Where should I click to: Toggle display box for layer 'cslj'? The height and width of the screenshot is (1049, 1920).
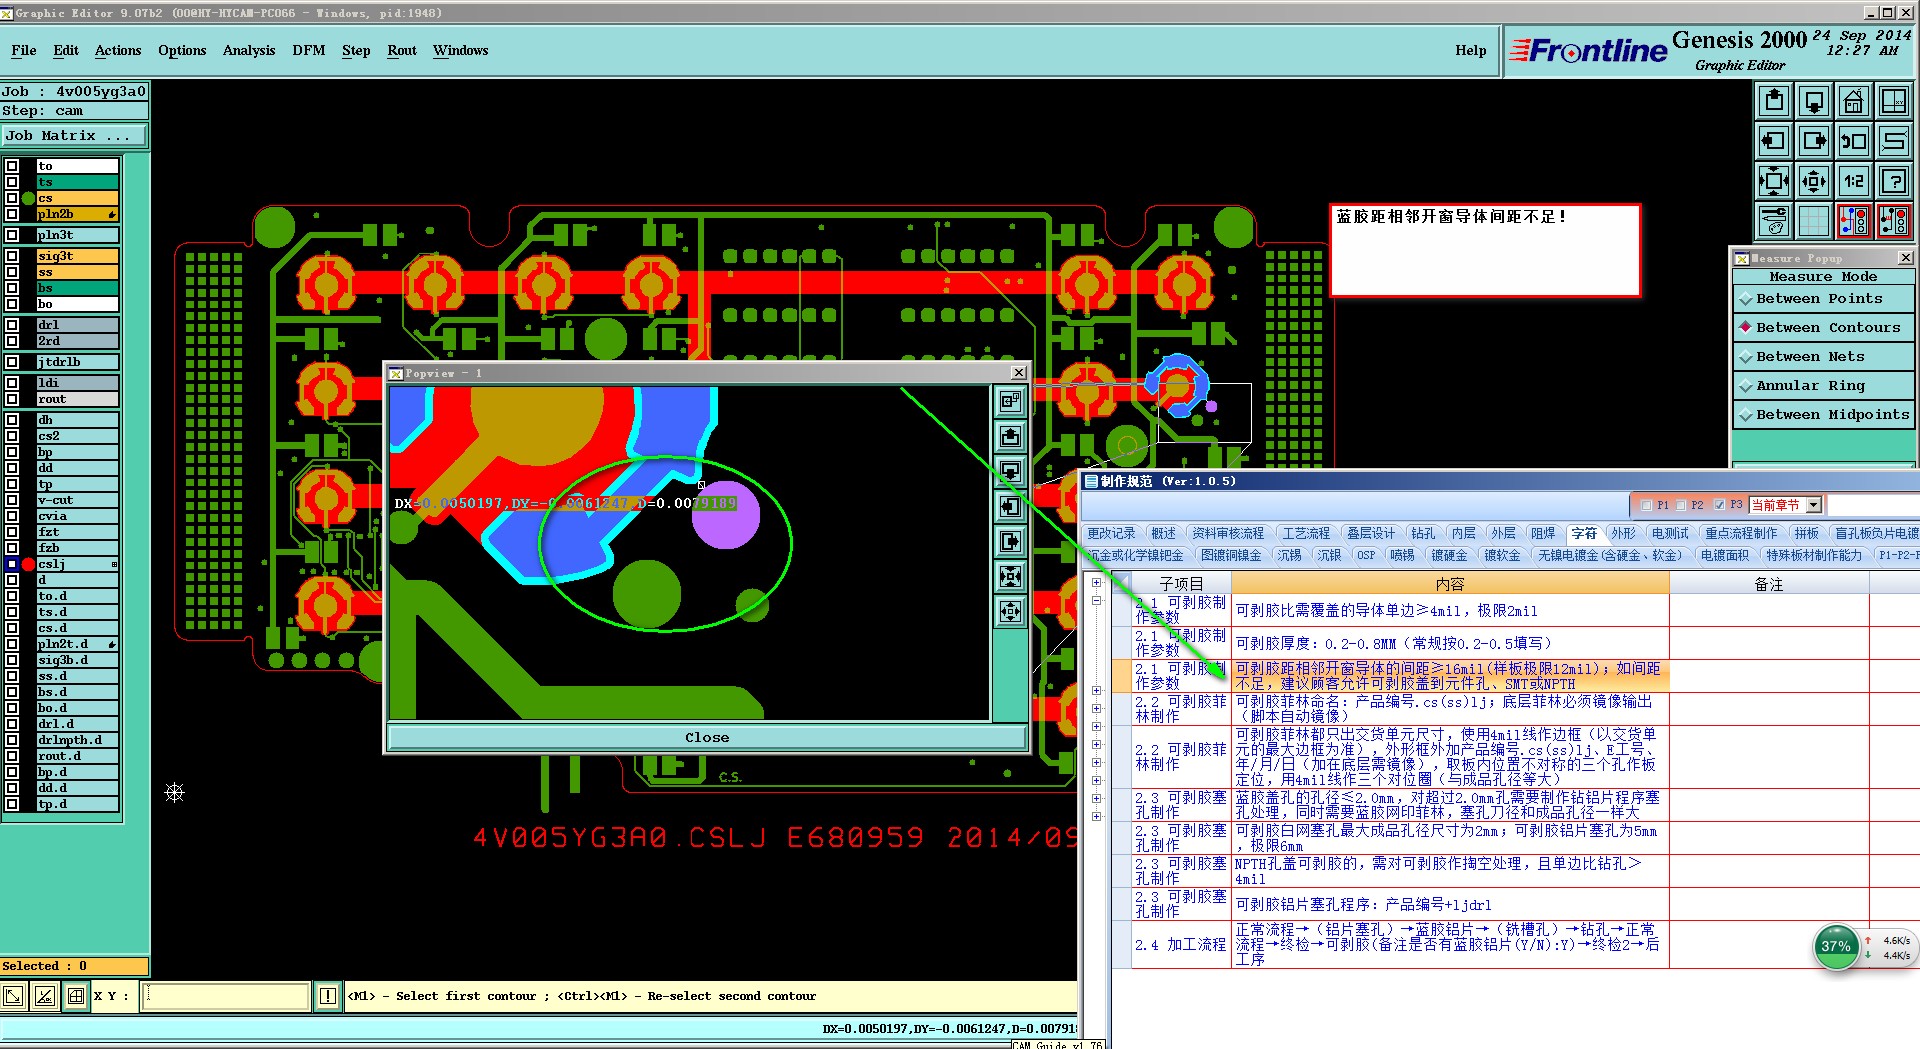pos(12,564)
